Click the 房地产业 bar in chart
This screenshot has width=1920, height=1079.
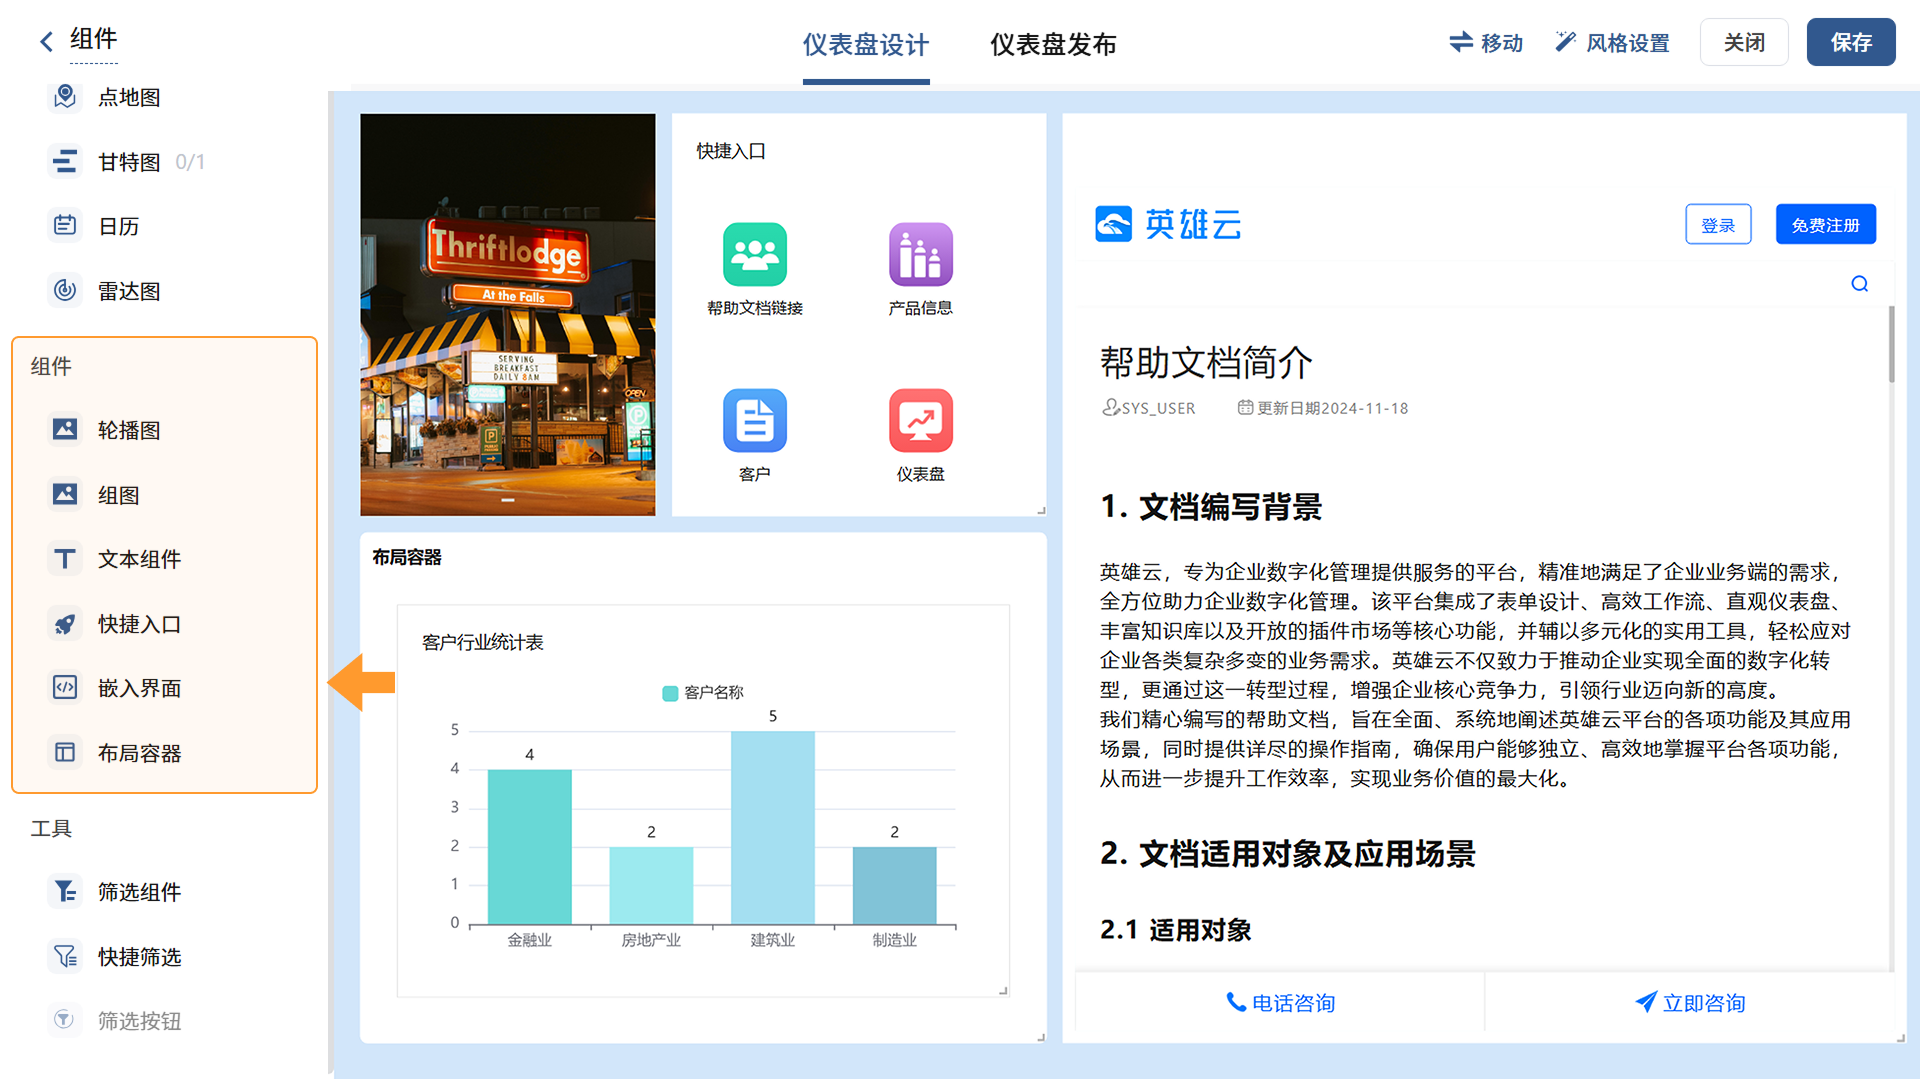point(651,885)
